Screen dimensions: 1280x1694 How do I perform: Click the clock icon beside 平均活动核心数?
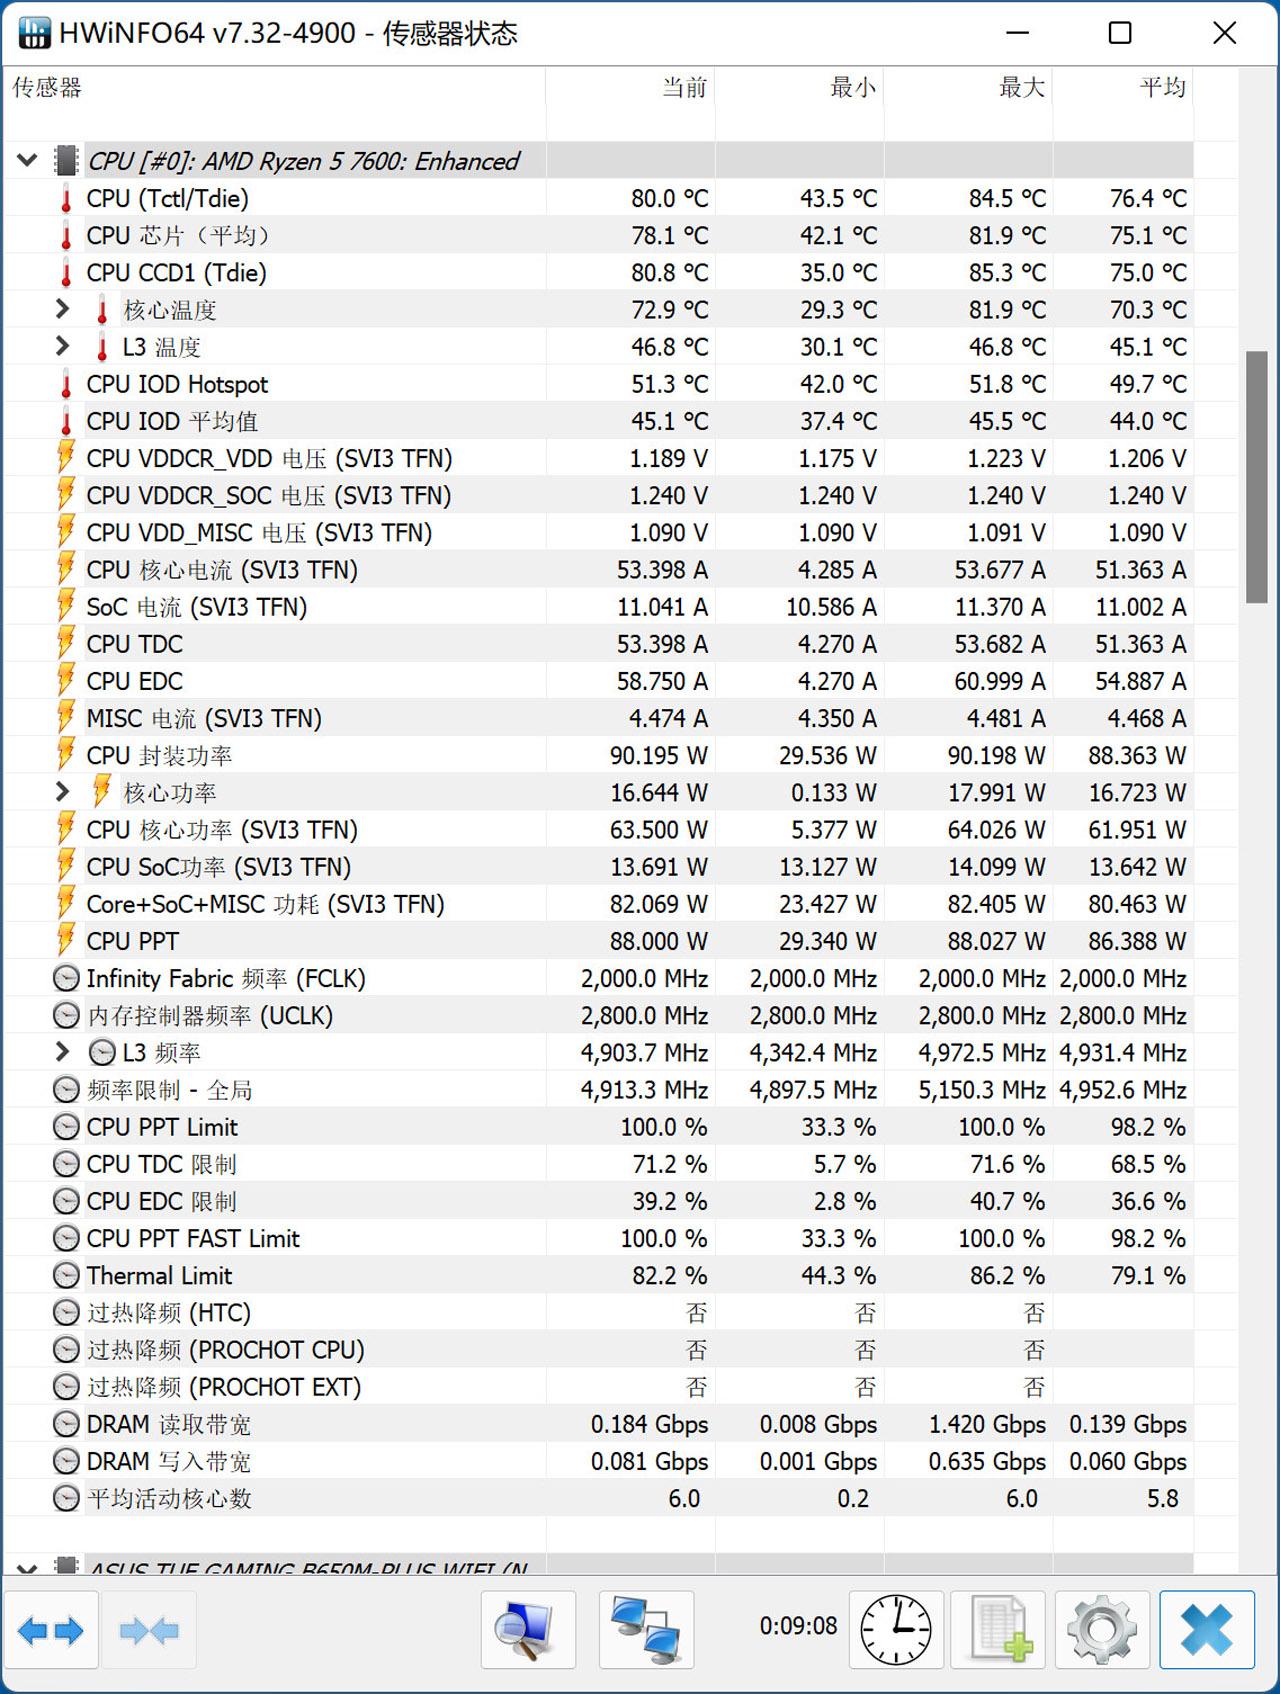tap(66, 1498)
